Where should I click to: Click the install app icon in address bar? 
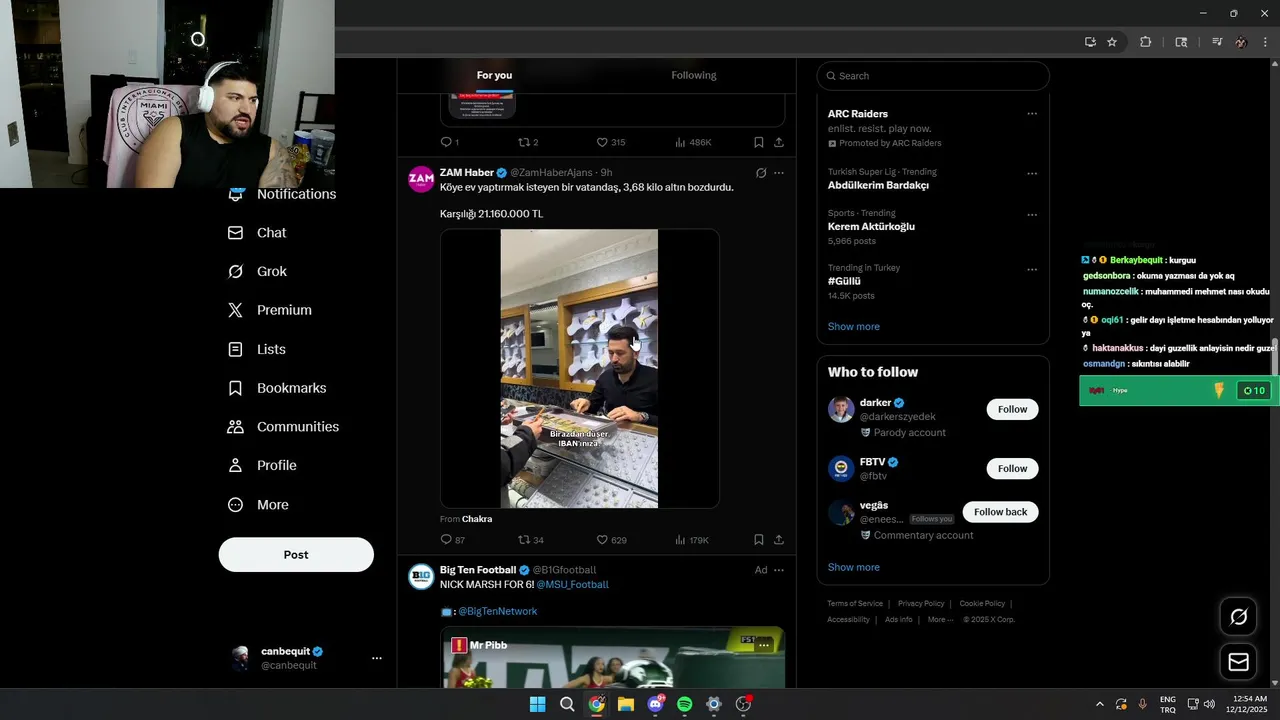(1090, 42)
